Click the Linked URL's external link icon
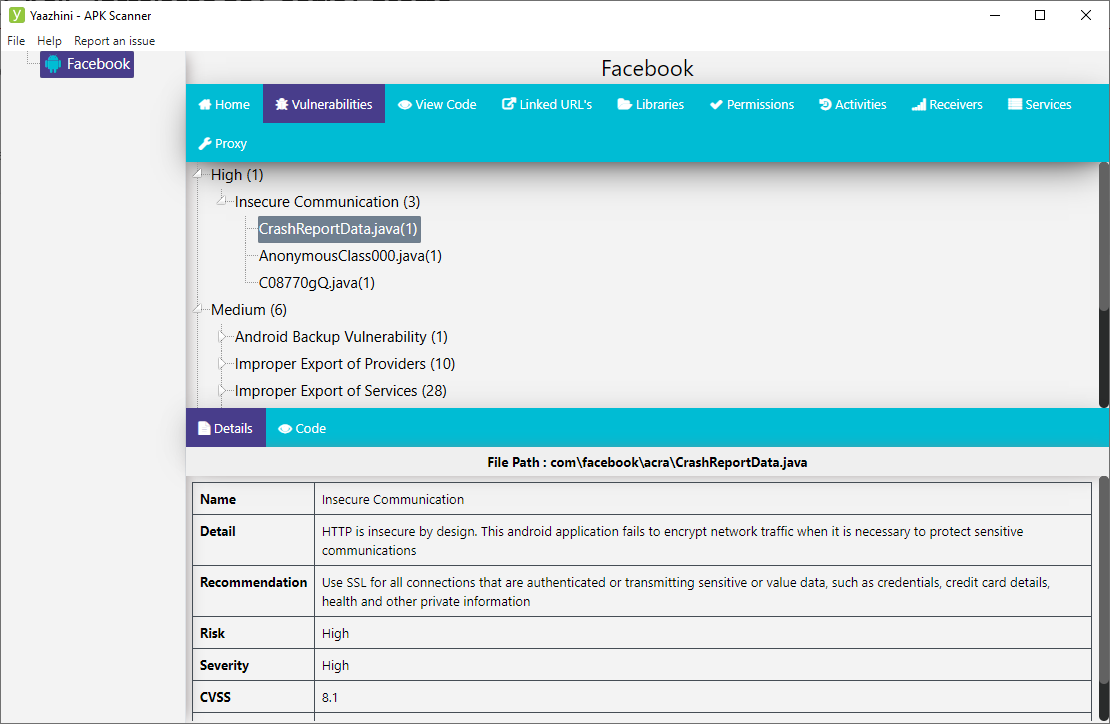 (509, 104)
